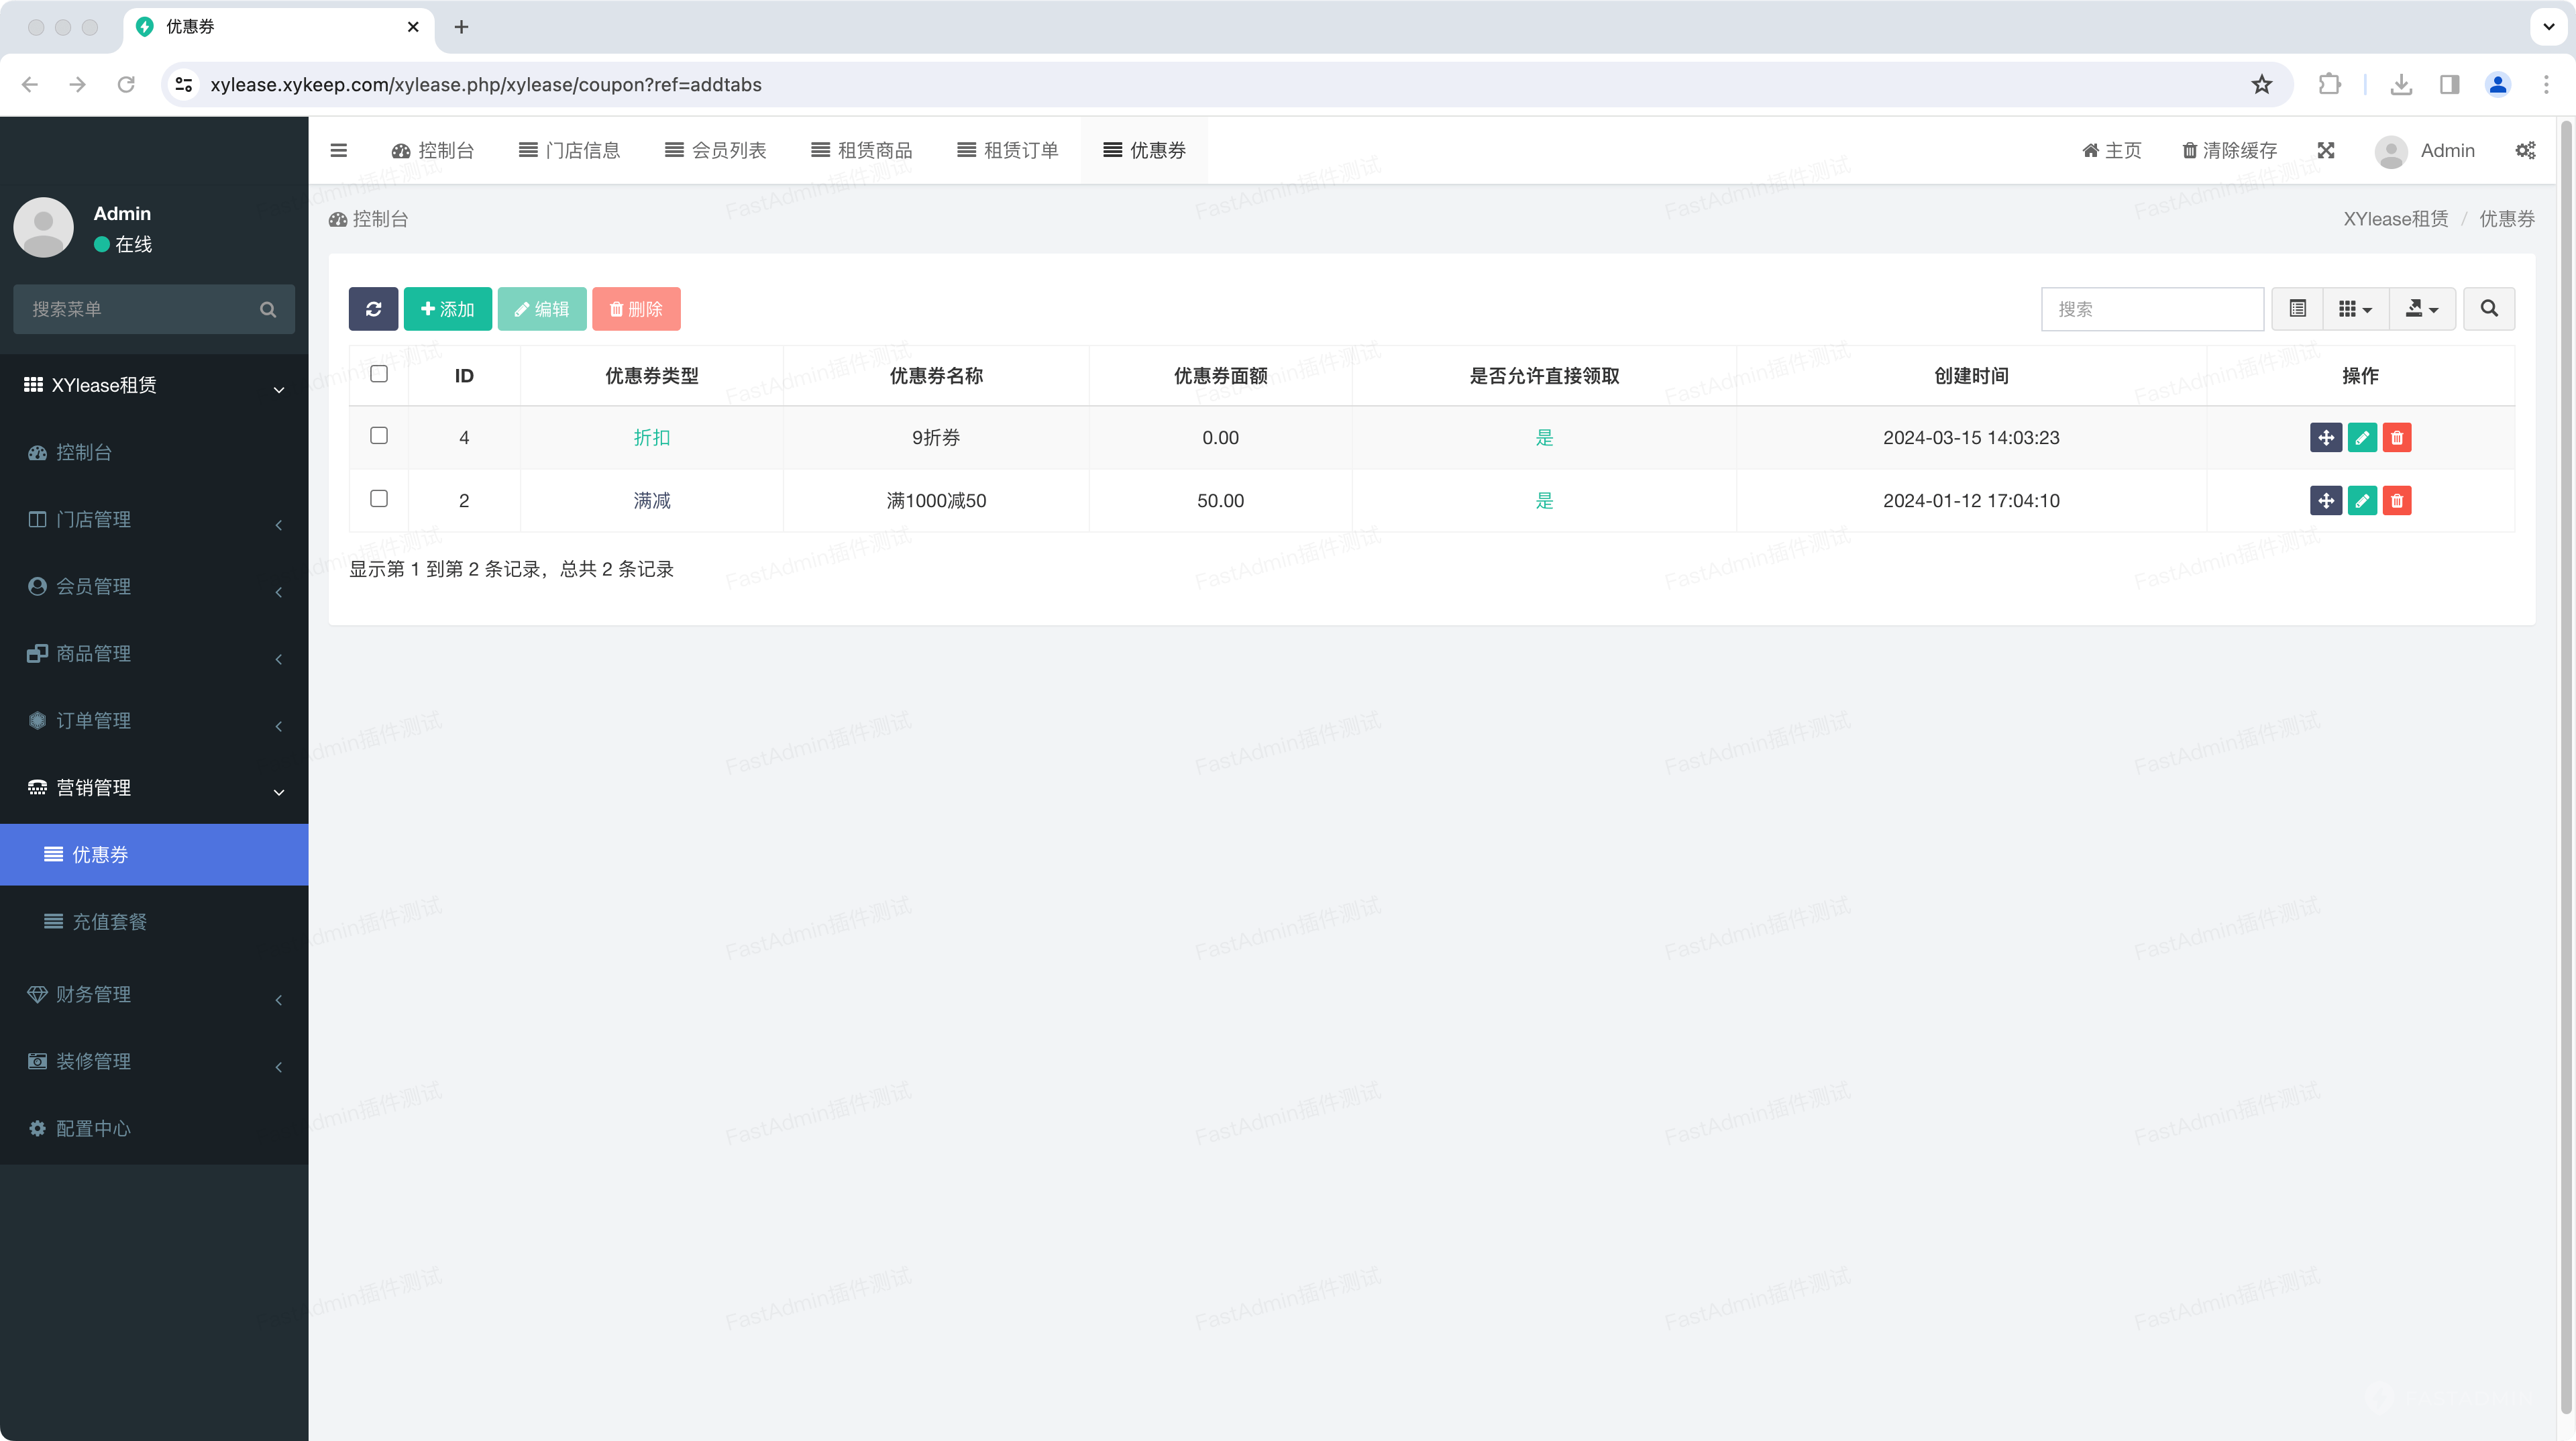Click the 控制台 breadcrumb link
This screenshot has width=2576, height=1441.
click(369, 219)
